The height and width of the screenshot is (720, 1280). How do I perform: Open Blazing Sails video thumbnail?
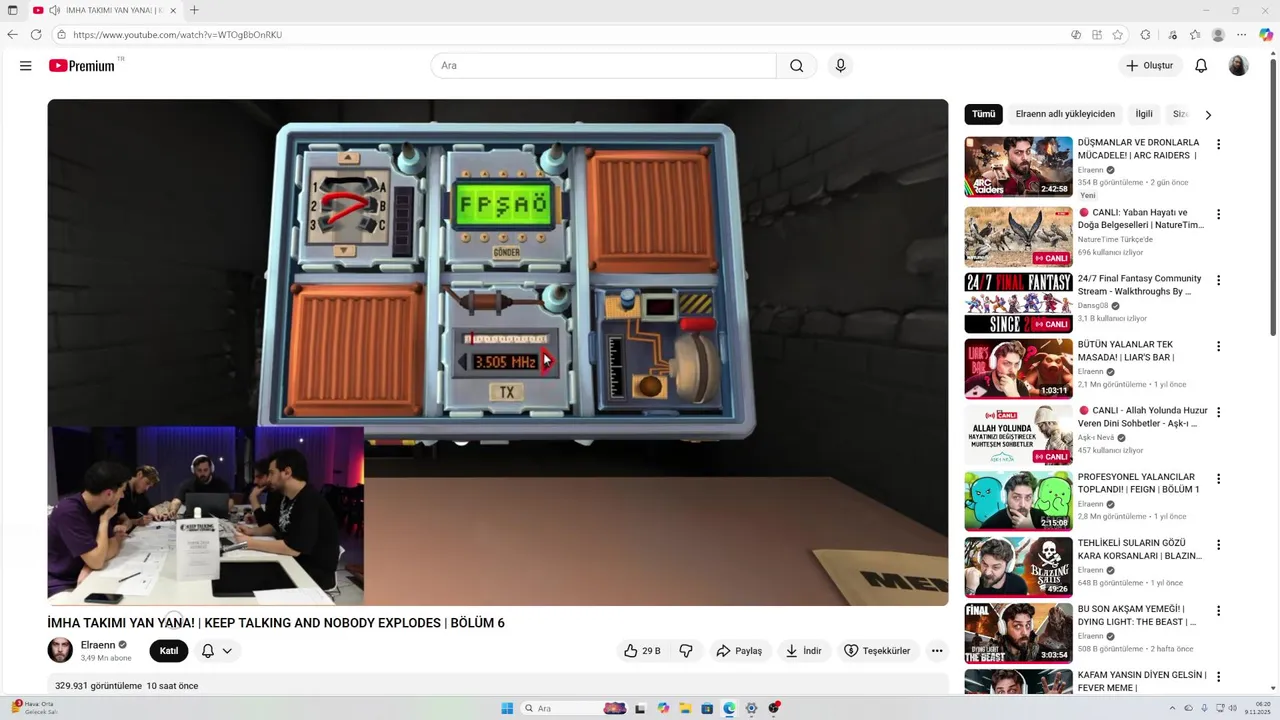click(1018, 566)
